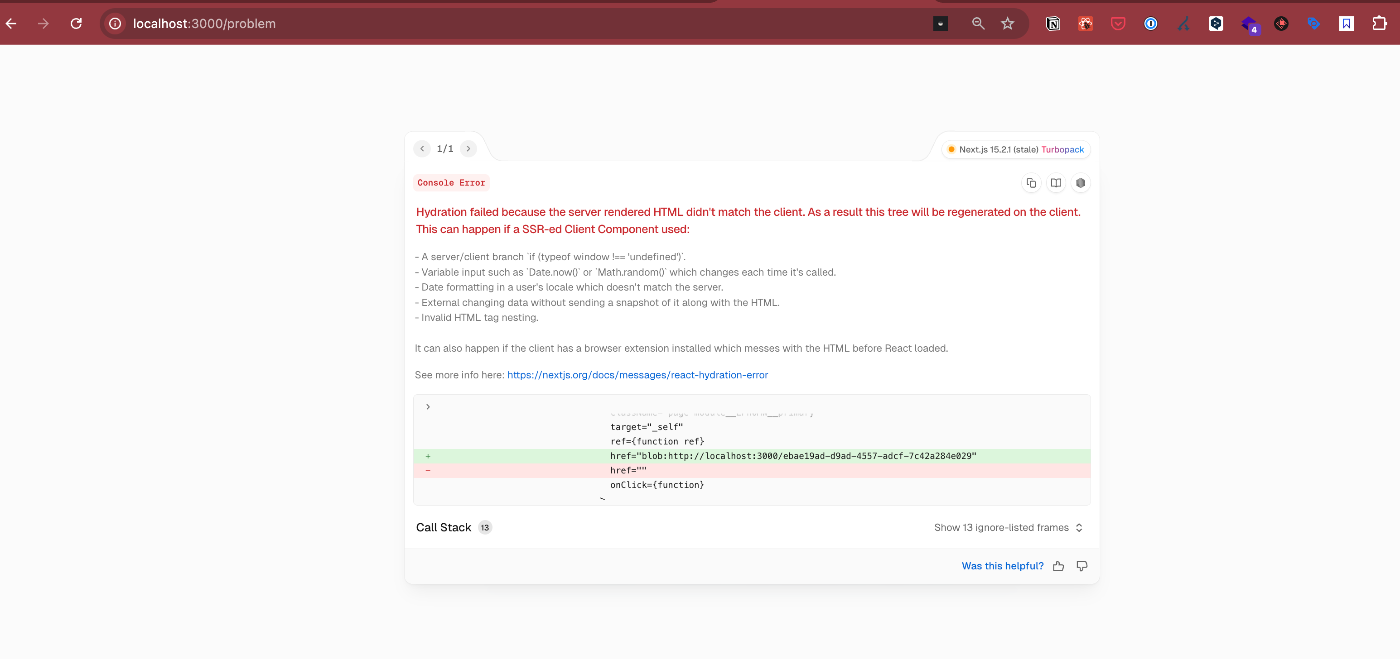Select the Console Error badge
This screenshot has height=659, width=1400.
[451, 182]
